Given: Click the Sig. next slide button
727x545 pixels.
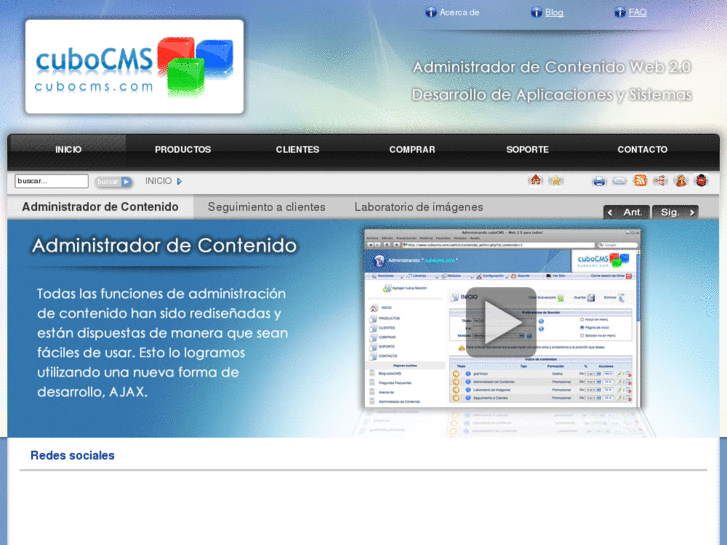Looking at the screenshot, I should pos(675,212).
